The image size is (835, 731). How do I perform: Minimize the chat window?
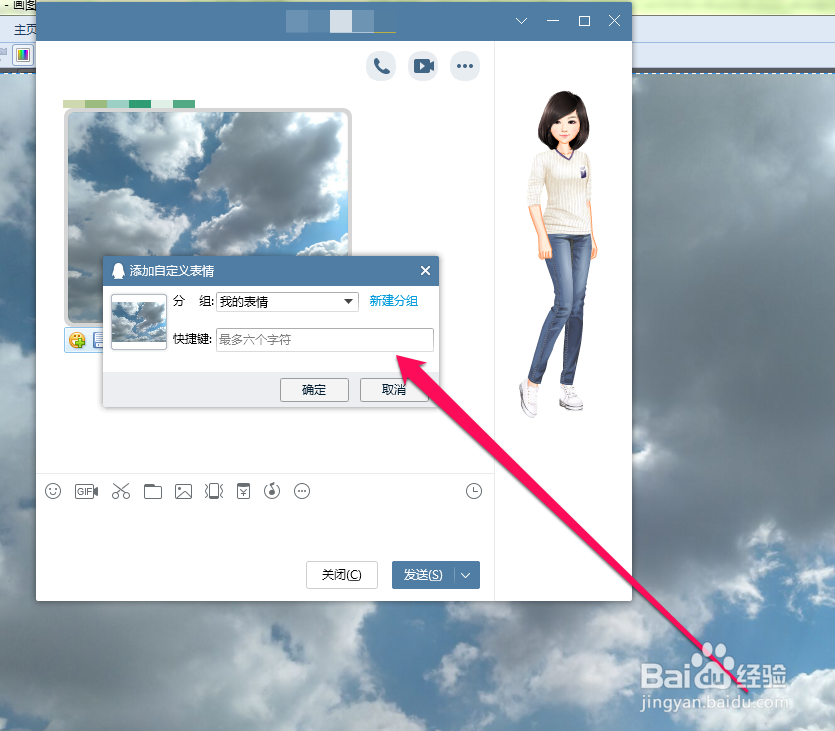pos(553,21)
